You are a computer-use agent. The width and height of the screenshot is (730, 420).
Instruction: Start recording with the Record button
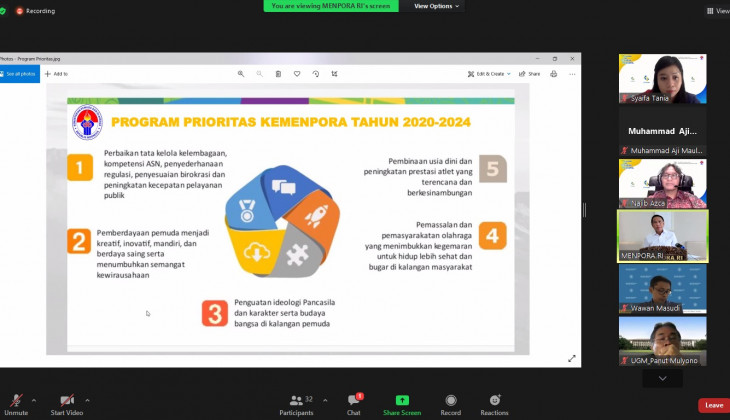[x=451, y=405]
